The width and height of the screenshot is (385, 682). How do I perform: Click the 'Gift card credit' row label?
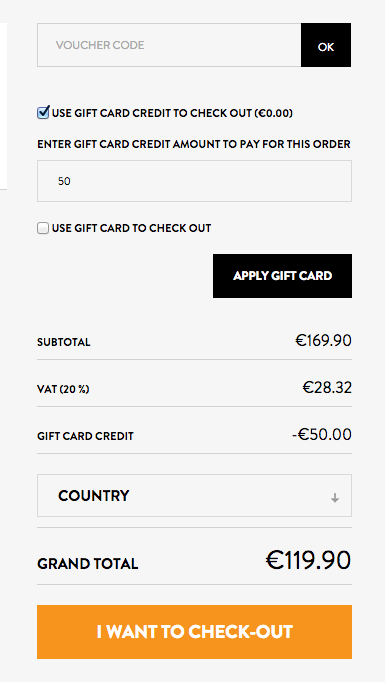pos(86,436)
